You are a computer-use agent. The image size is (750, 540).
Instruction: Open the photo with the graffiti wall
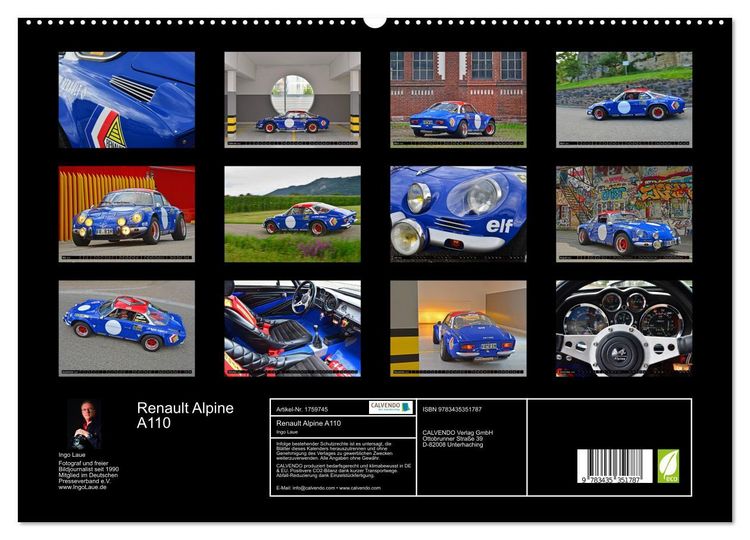pos(624,214)
